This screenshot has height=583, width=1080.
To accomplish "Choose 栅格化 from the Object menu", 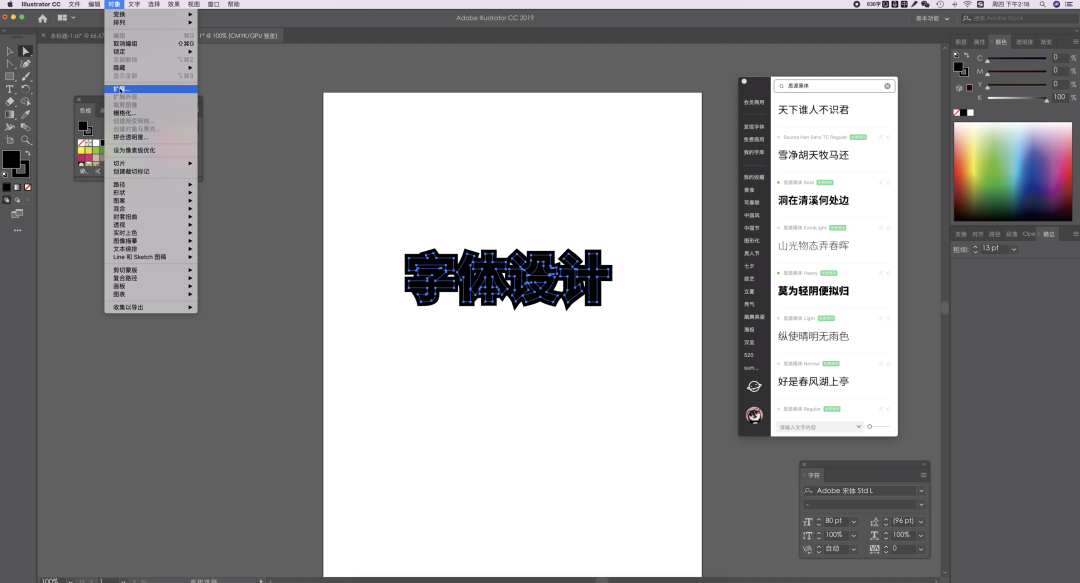I will (x=123, y=113).
